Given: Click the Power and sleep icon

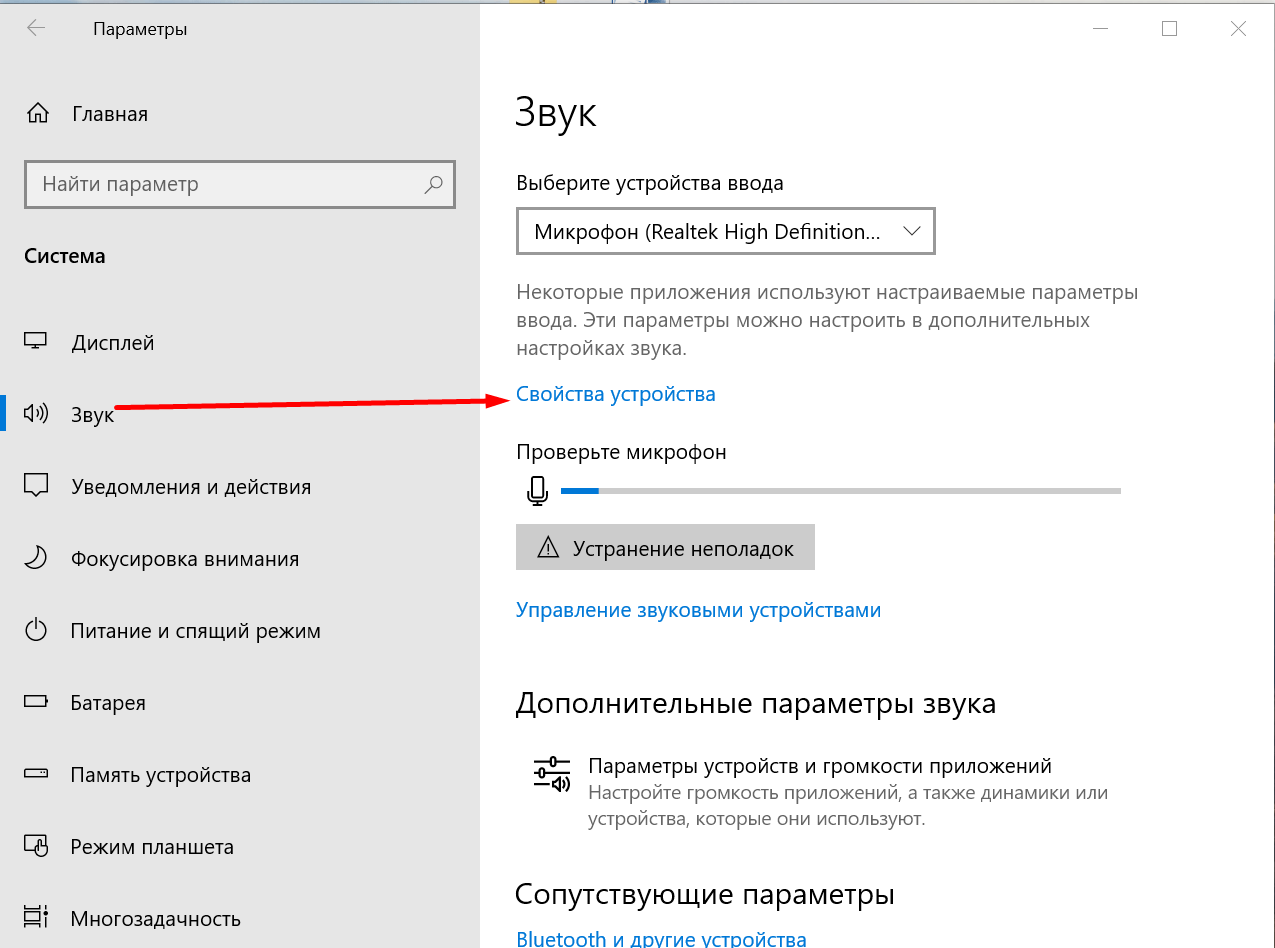Looking at the screenshot, I should coord(36,630).
